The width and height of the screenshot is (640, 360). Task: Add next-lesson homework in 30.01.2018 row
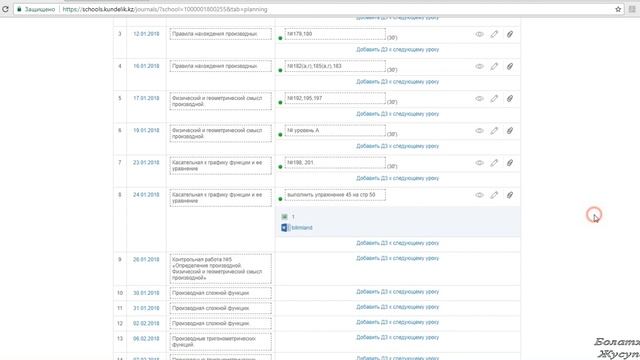pyautogui.click(x=398, y=292)
